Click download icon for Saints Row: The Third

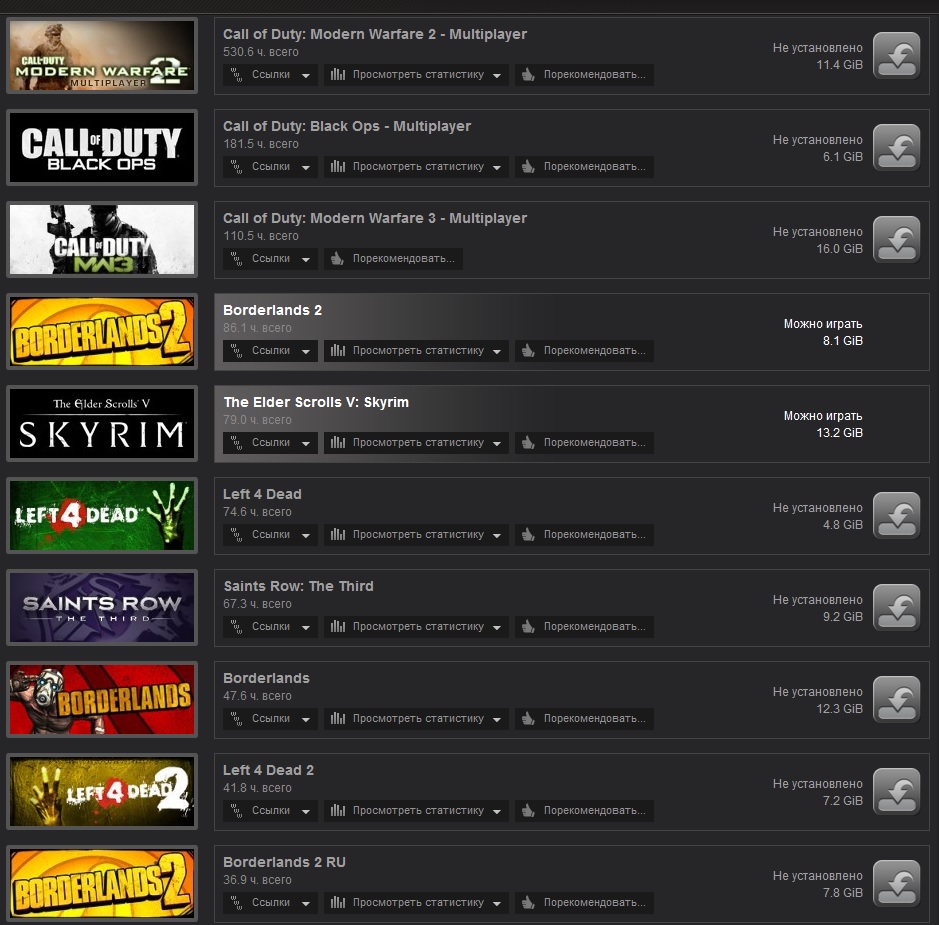tap(896, 608)
